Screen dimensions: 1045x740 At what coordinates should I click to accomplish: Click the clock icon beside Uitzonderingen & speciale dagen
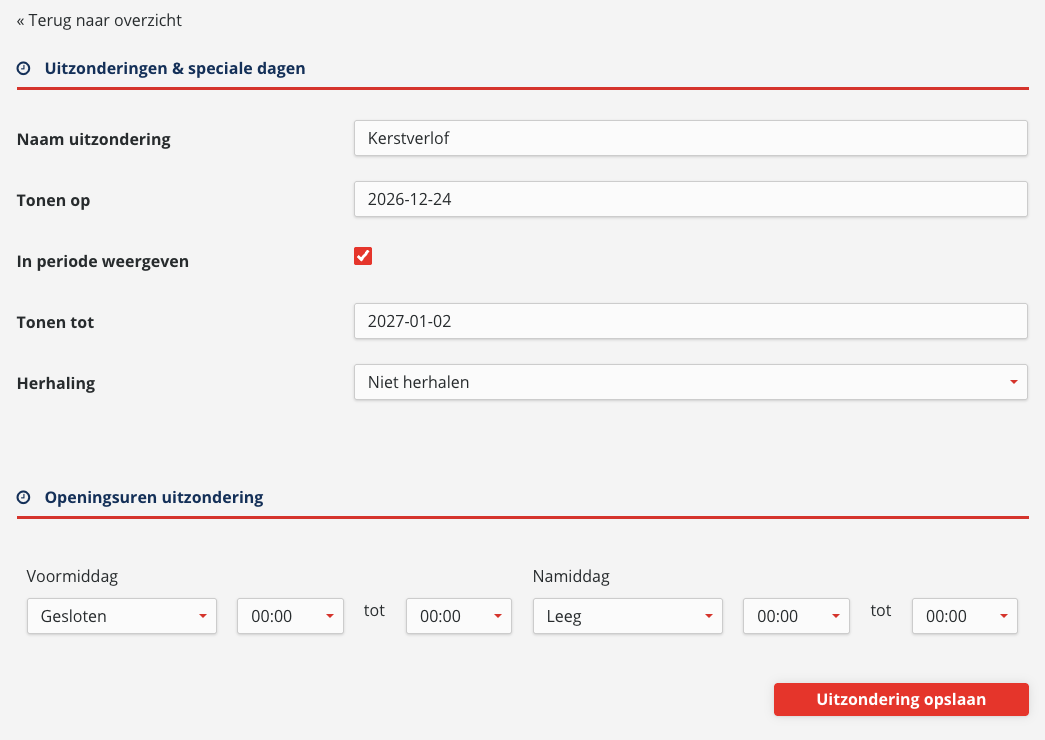pos(23,68)
